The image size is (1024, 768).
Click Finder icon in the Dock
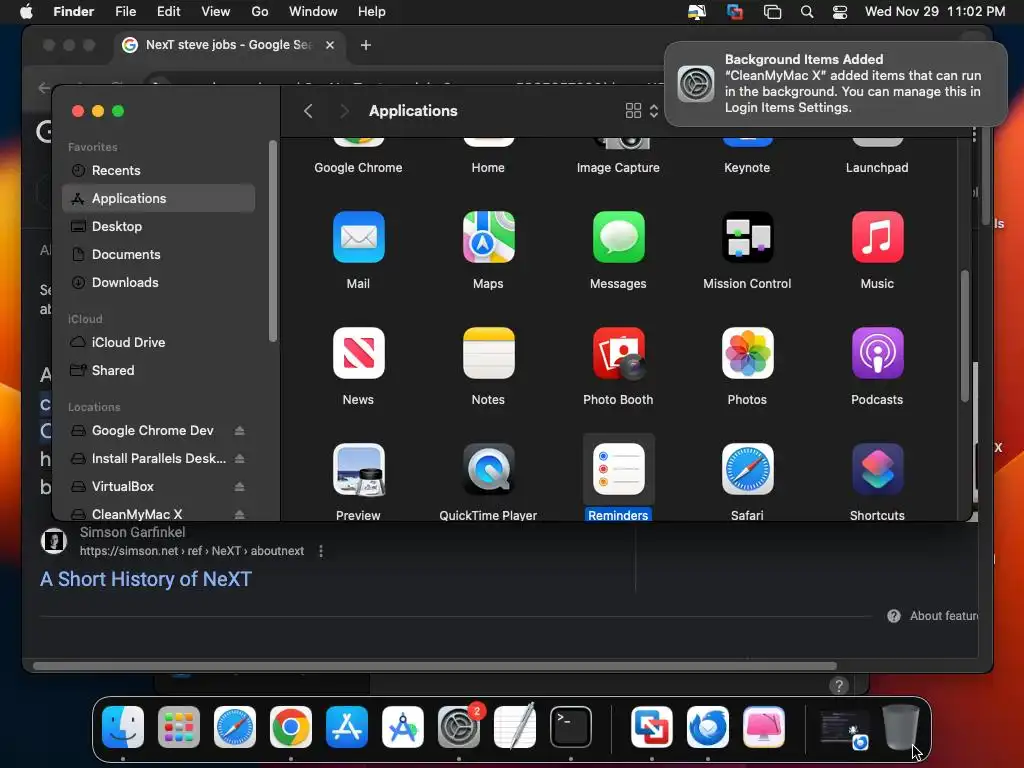(x=123, y=727)
